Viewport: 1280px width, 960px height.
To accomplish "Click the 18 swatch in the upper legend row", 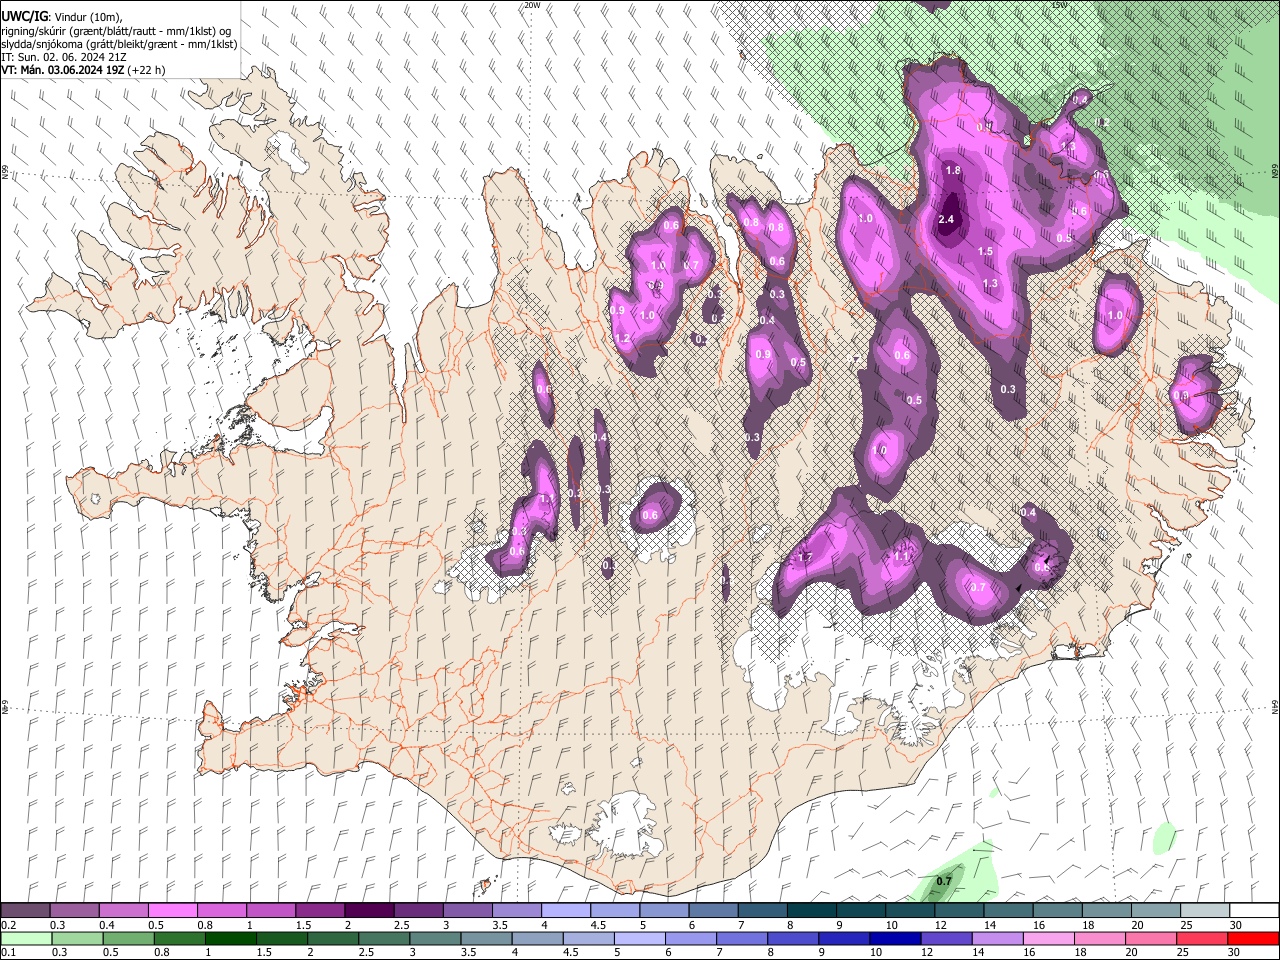I will 1106,911.
